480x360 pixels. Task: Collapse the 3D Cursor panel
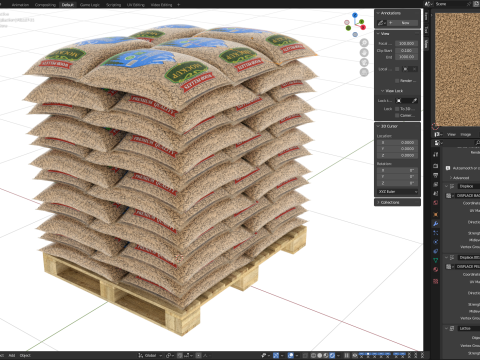(378, 126)
